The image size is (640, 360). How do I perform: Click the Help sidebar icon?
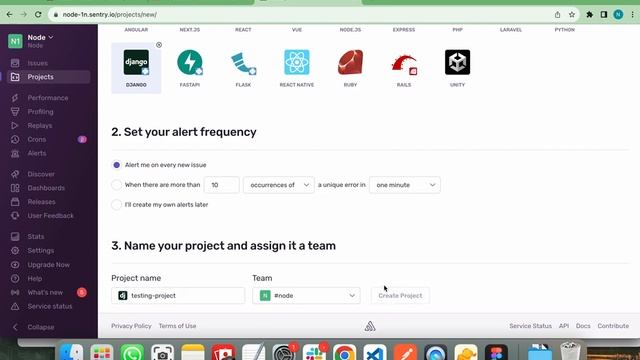pos(15,279)
